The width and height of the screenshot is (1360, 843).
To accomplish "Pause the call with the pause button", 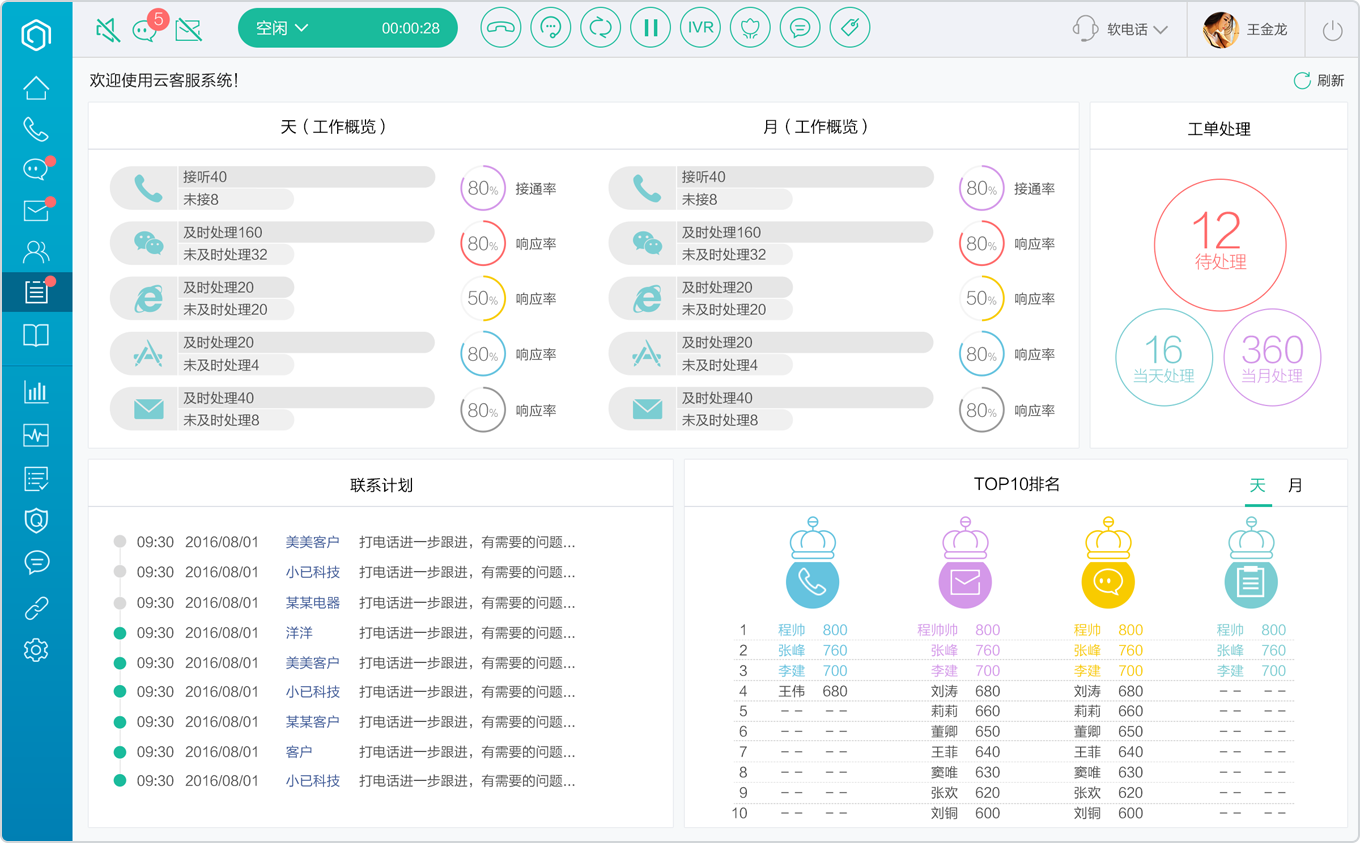I will tap(650, 28).
